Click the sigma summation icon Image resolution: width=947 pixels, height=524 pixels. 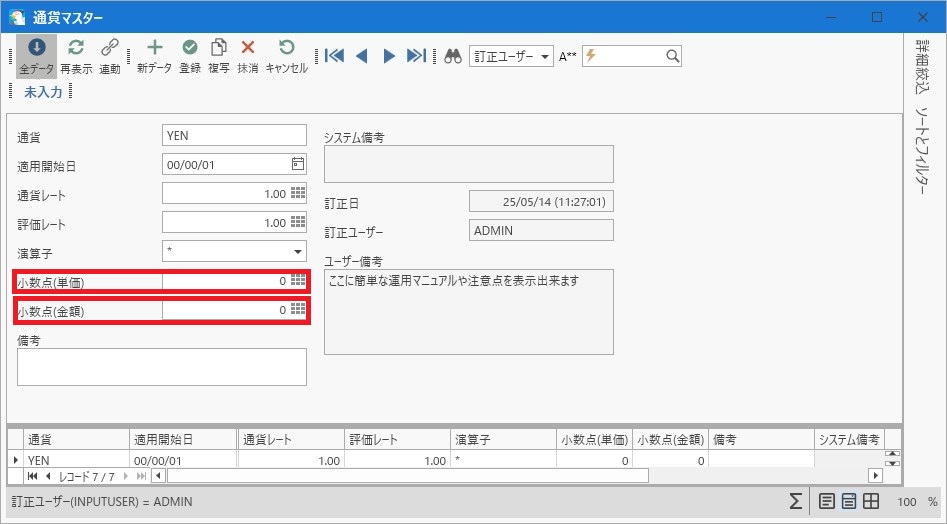pos(796,501)
